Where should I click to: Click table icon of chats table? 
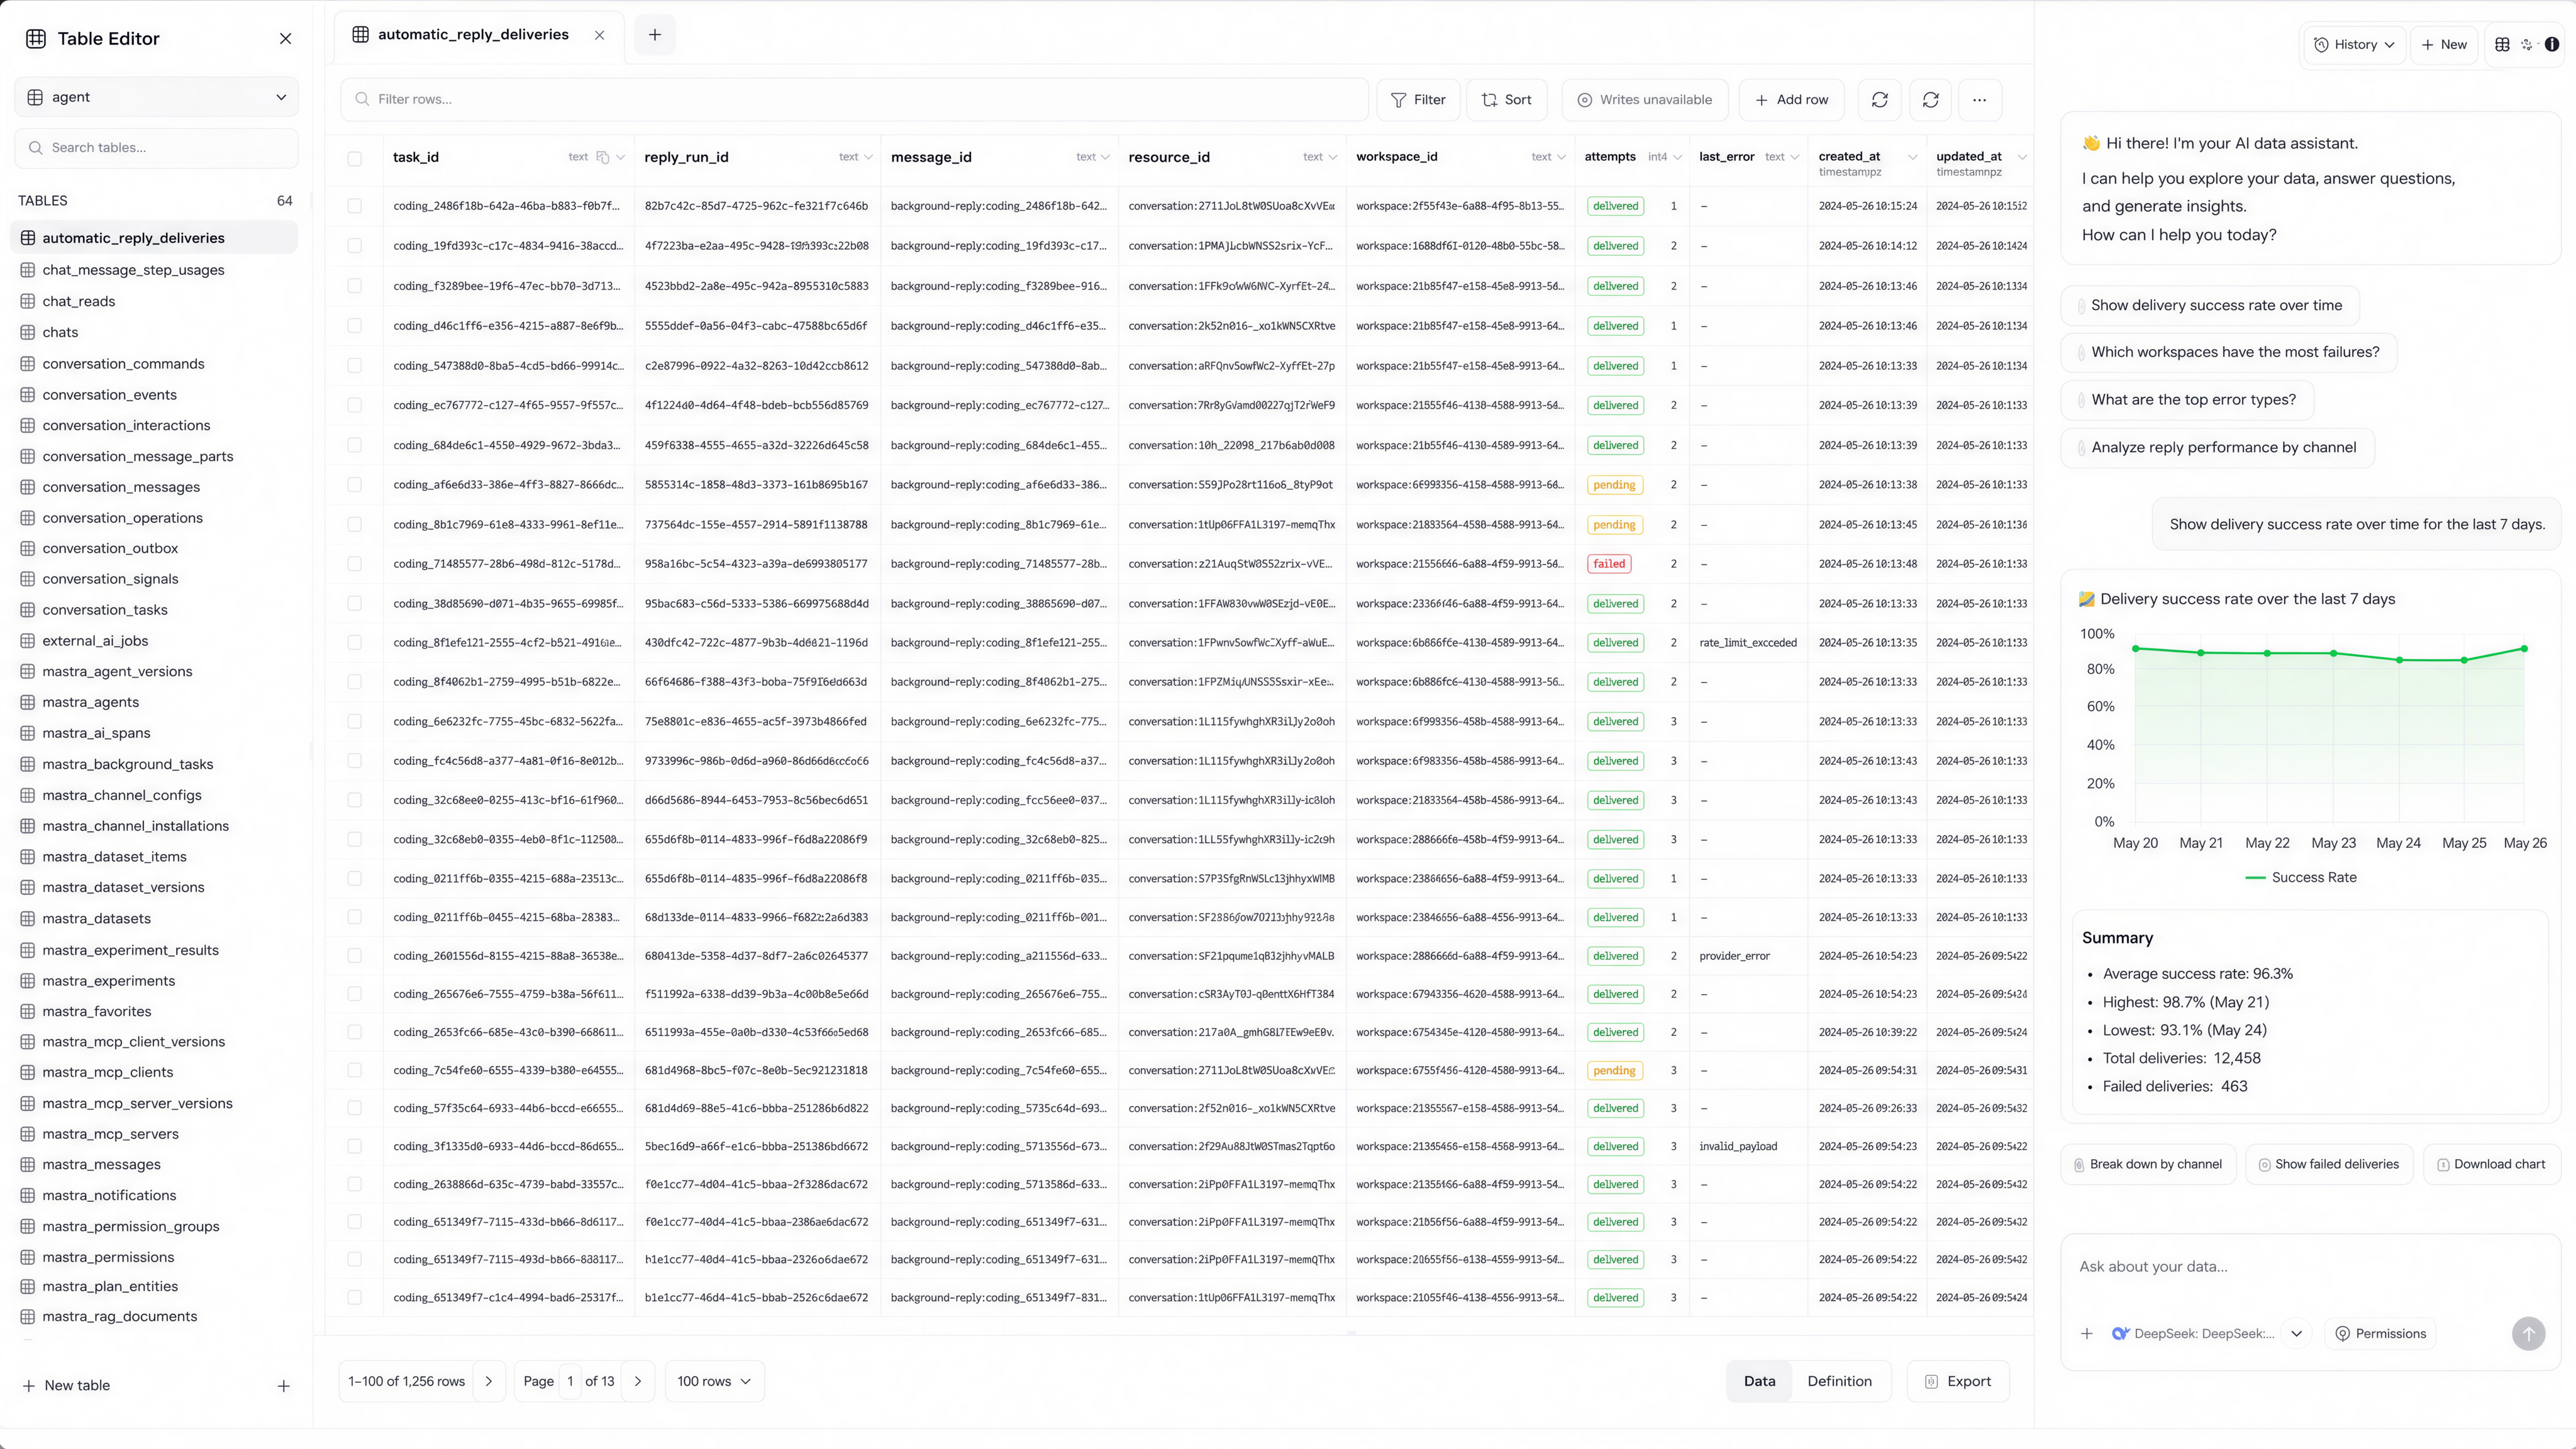(x=28, y=333)
